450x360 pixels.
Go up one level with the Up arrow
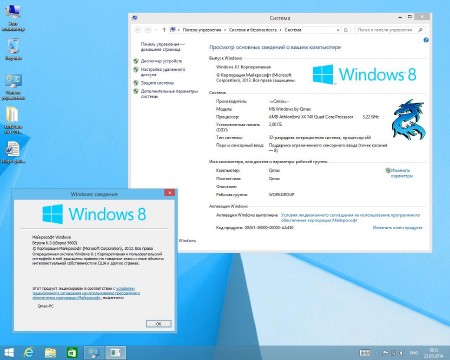coord(164,30)
